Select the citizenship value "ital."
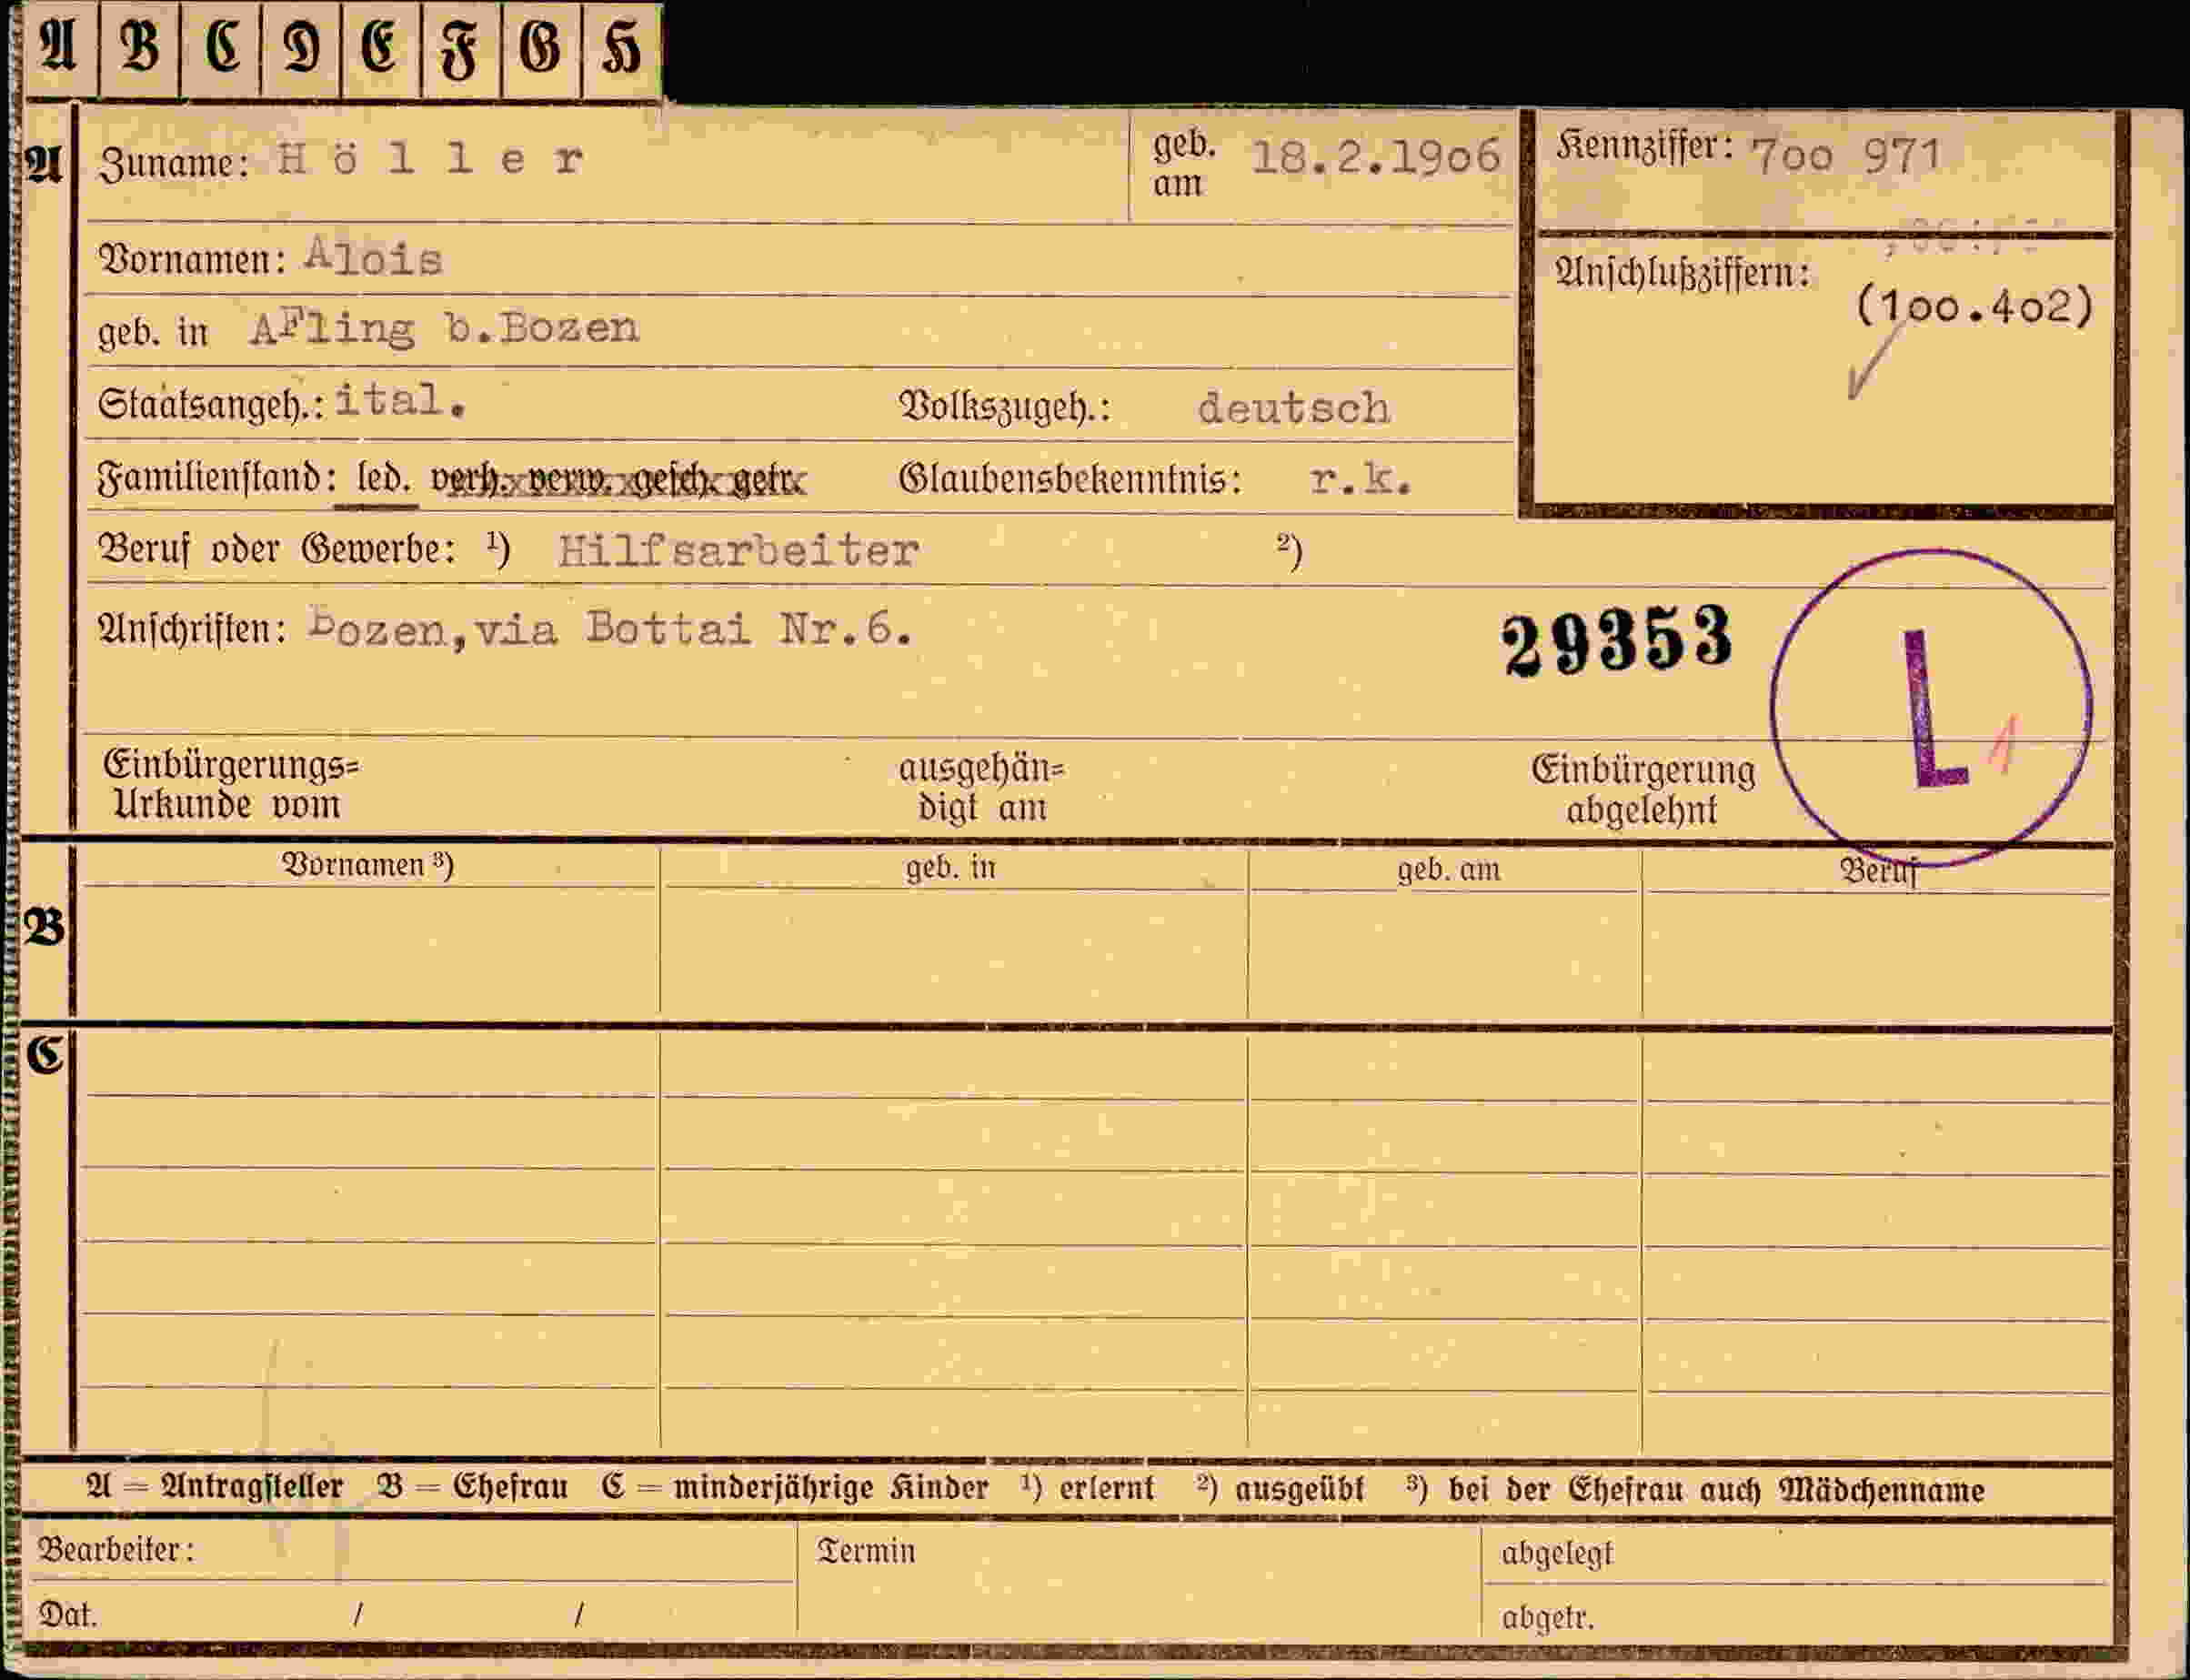Viewport: 2190px width, 1680px height. pos(400,400)
